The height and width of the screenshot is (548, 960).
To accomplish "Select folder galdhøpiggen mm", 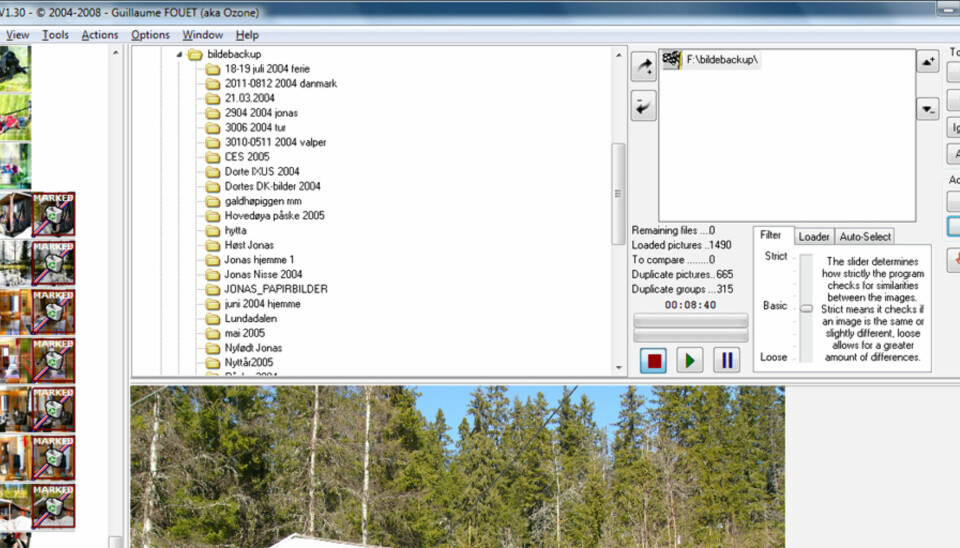I will click(263, 201).
